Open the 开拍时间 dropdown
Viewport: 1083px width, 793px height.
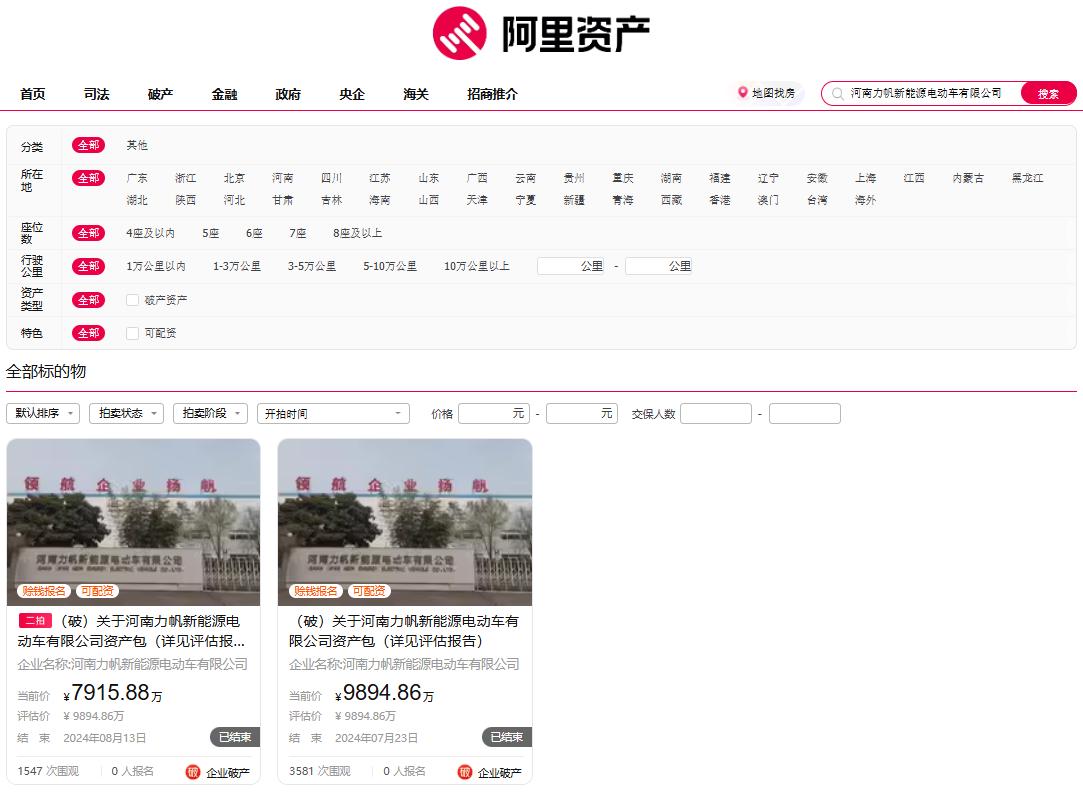point(333,413)
